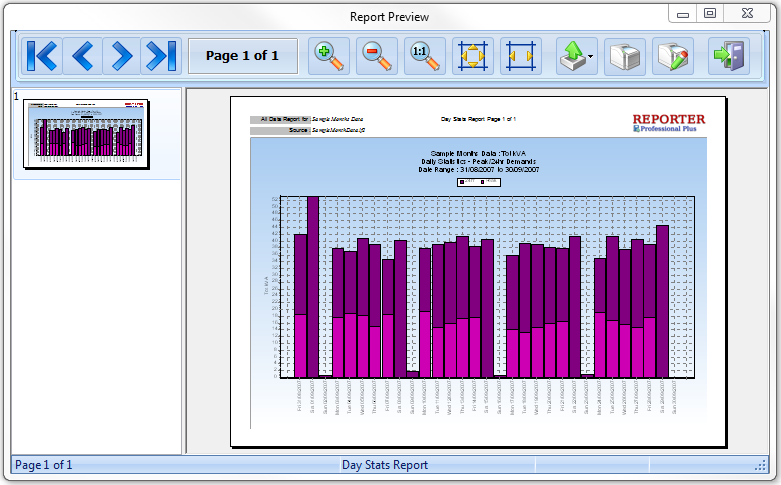Click 'Day Stats Report' in status bar

[385, 465]
